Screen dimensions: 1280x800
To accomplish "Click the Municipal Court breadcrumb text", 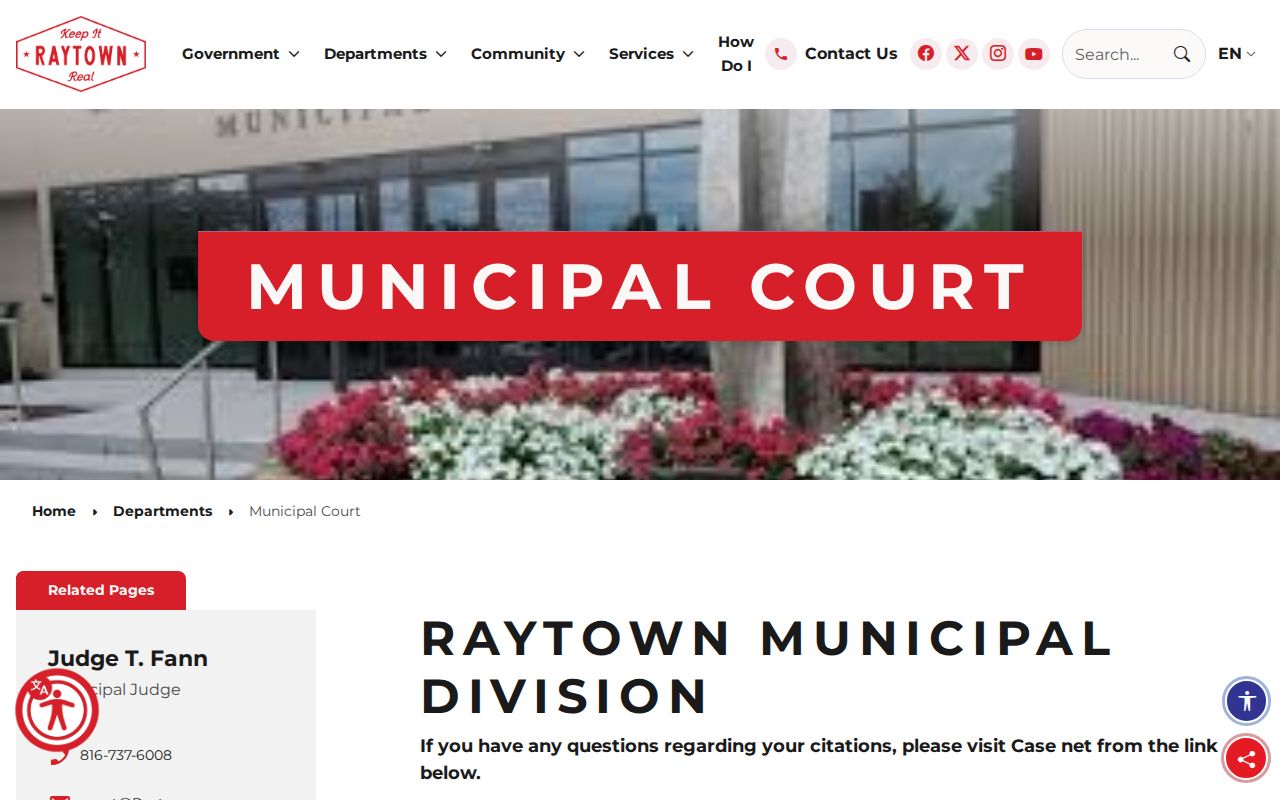I will pyautogui.click(x=305, y=511).
